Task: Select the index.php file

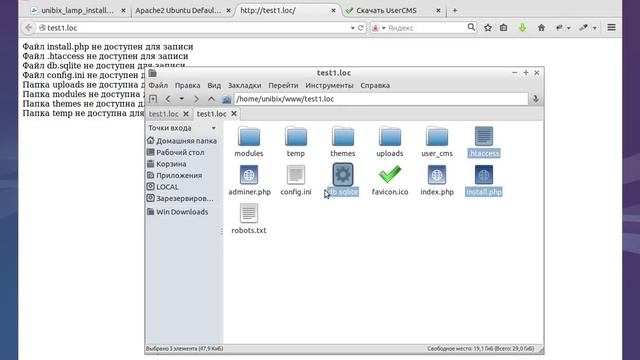Action: (x=437, y=180)
